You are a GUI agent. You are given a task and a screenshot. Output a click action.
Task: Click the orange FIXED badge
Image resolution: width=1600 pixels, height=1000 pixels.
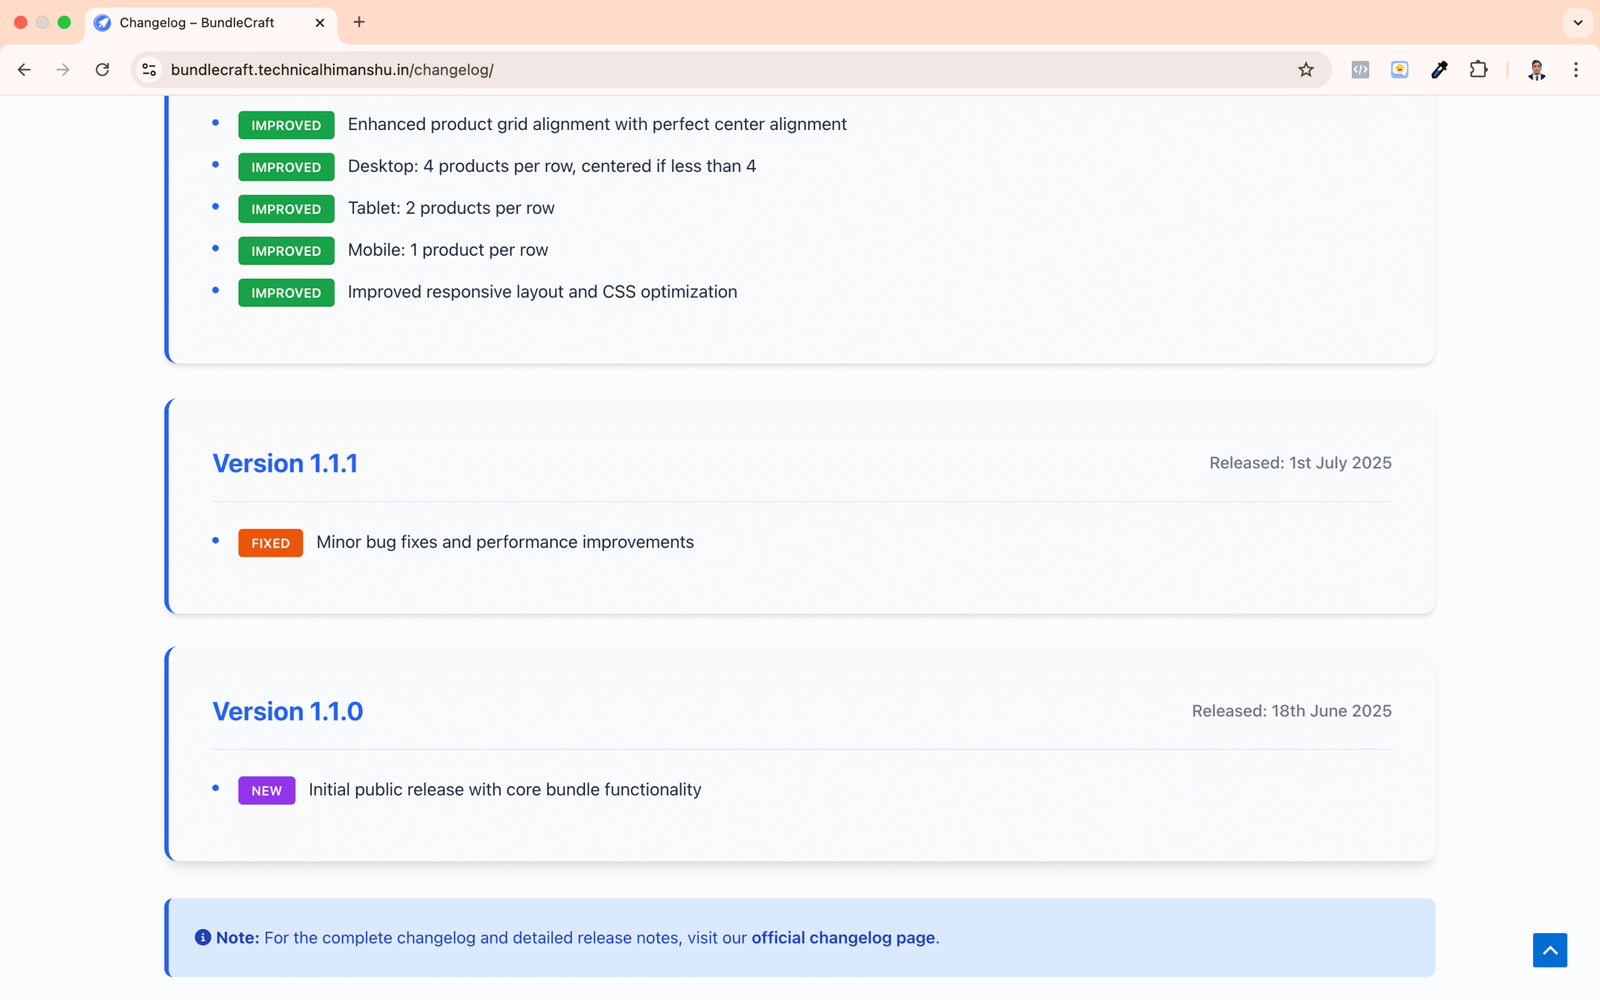tap(270, 543)
